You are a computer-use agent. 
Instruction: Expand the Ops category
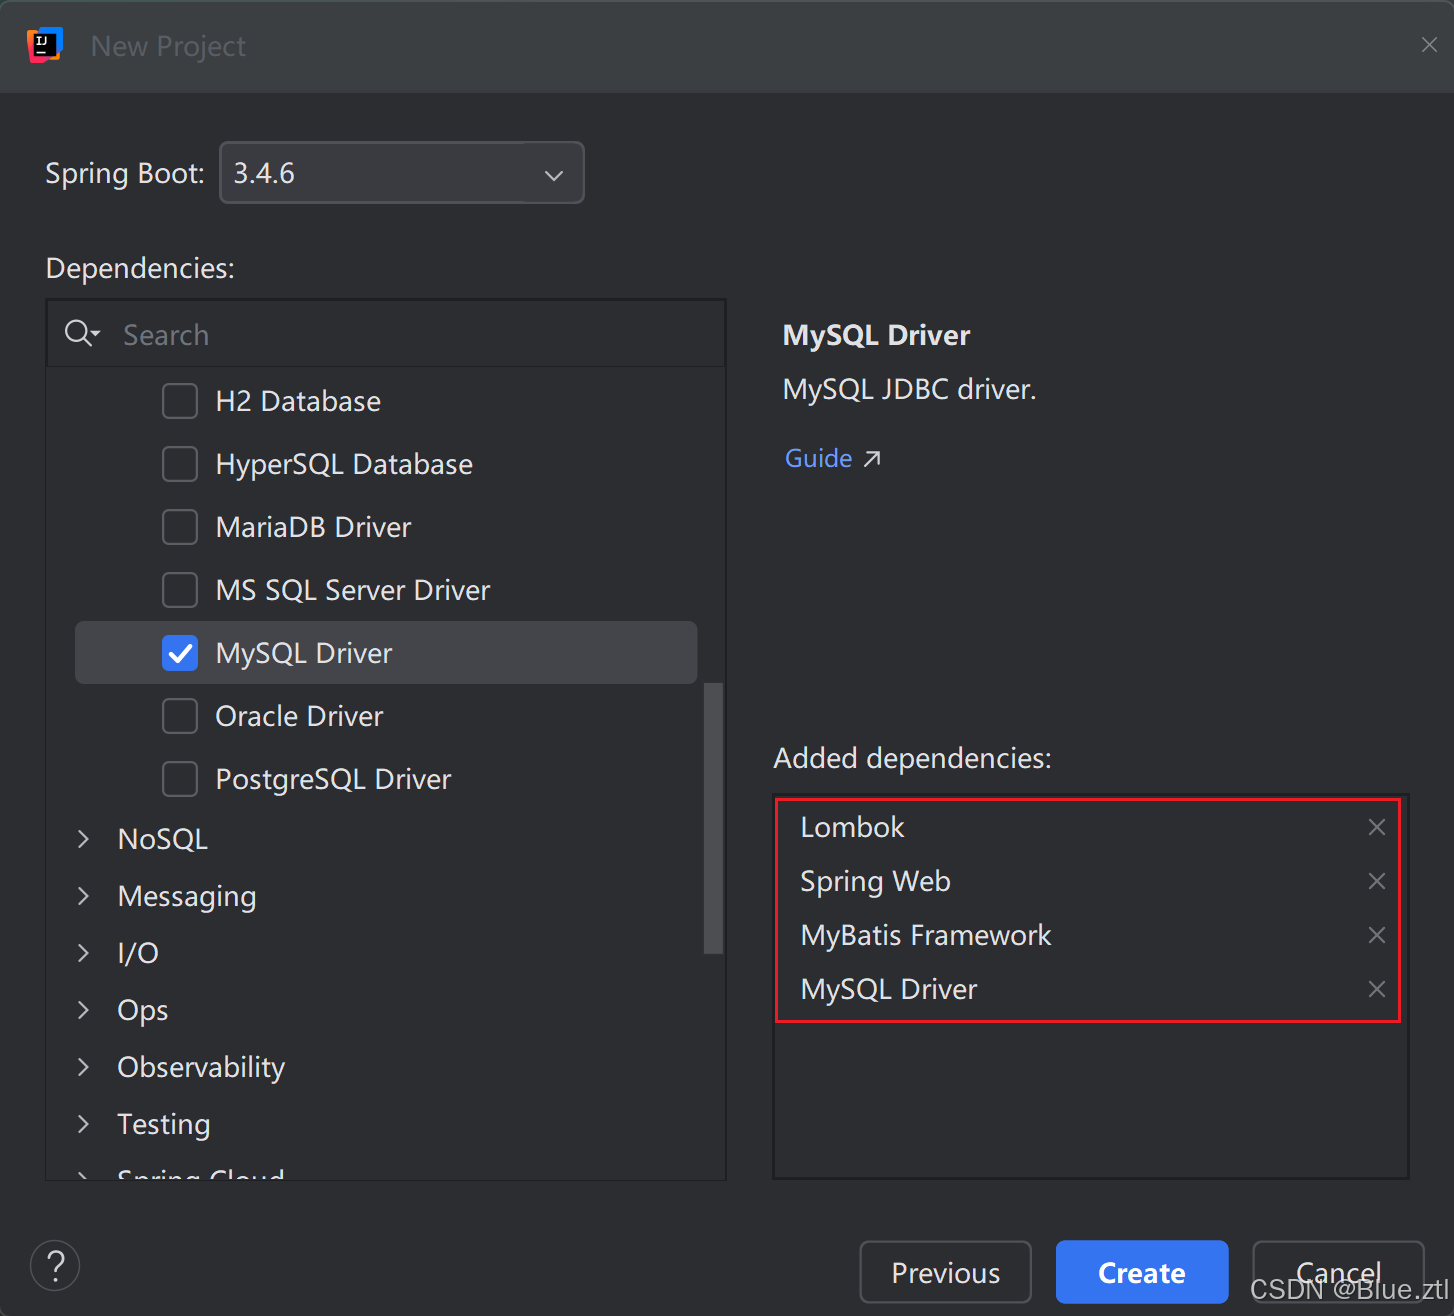tap(84, 1010)
